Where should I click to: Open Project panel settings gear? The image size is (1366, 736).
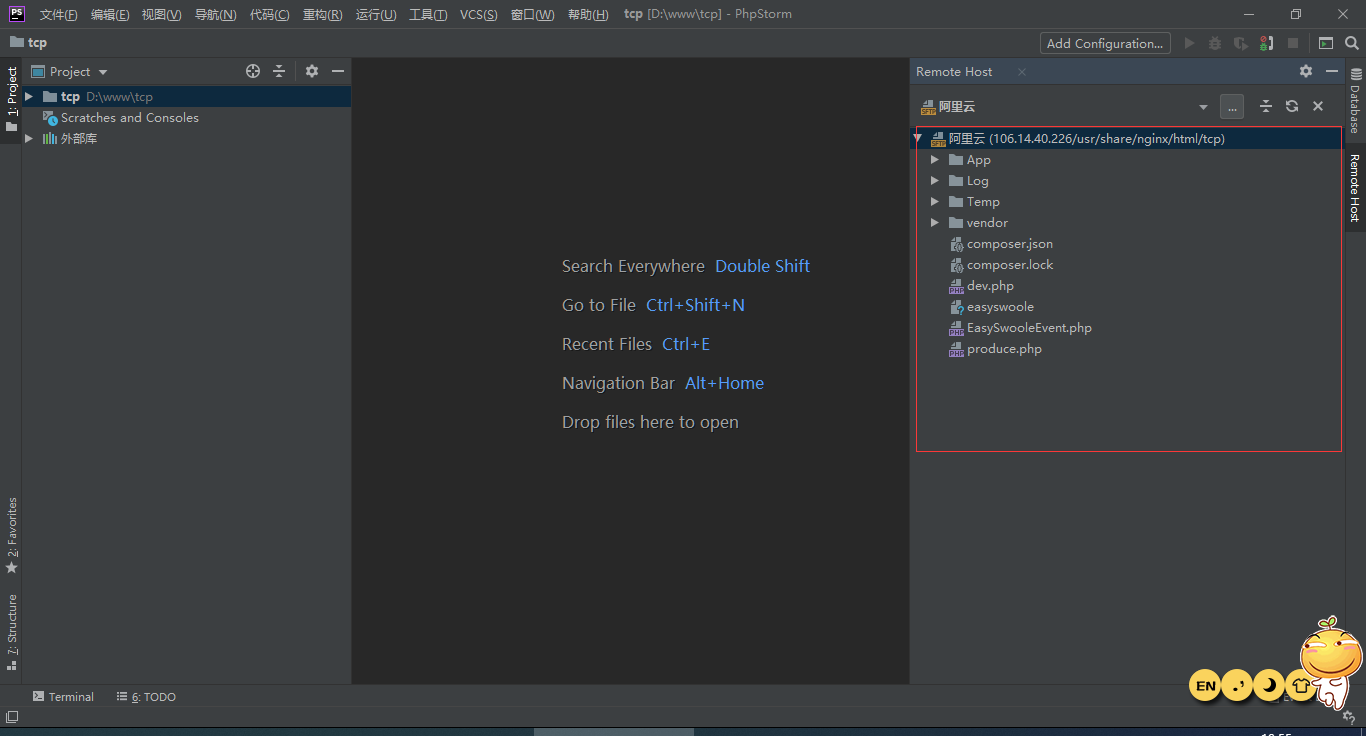312,71
